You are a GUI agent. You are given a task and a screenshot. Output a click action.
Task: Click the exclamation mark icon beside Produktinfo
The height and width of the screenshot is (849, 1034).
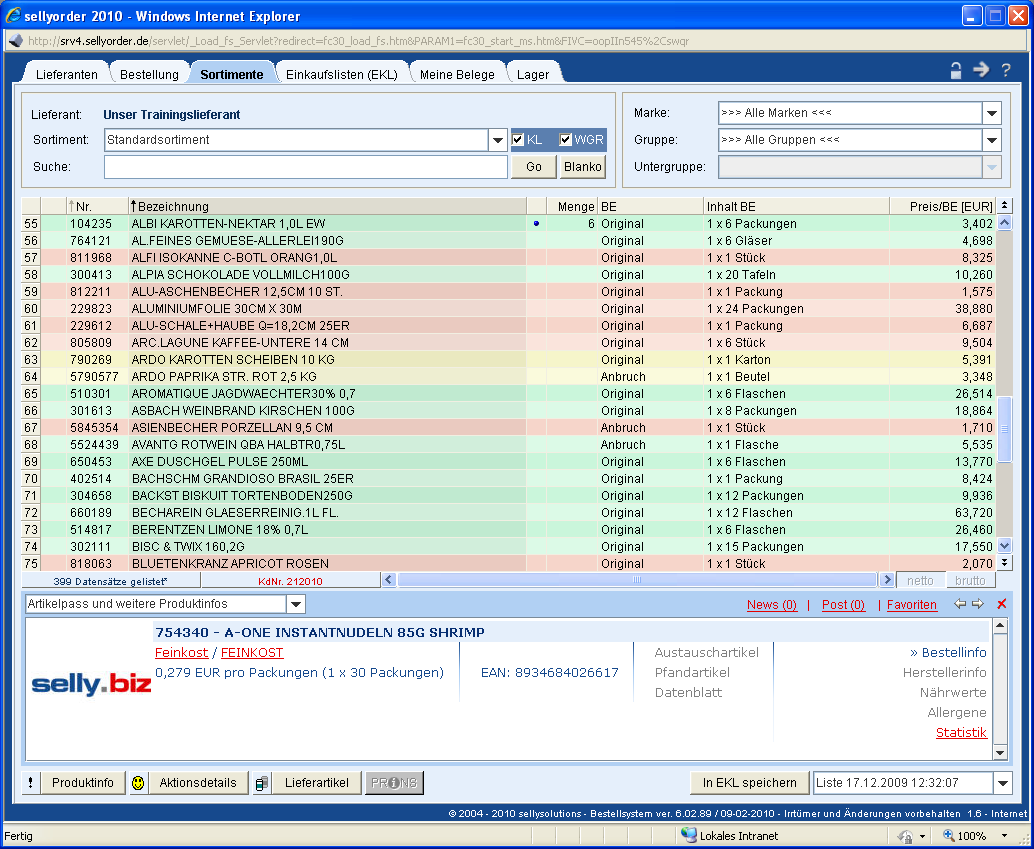pos(30,783)
